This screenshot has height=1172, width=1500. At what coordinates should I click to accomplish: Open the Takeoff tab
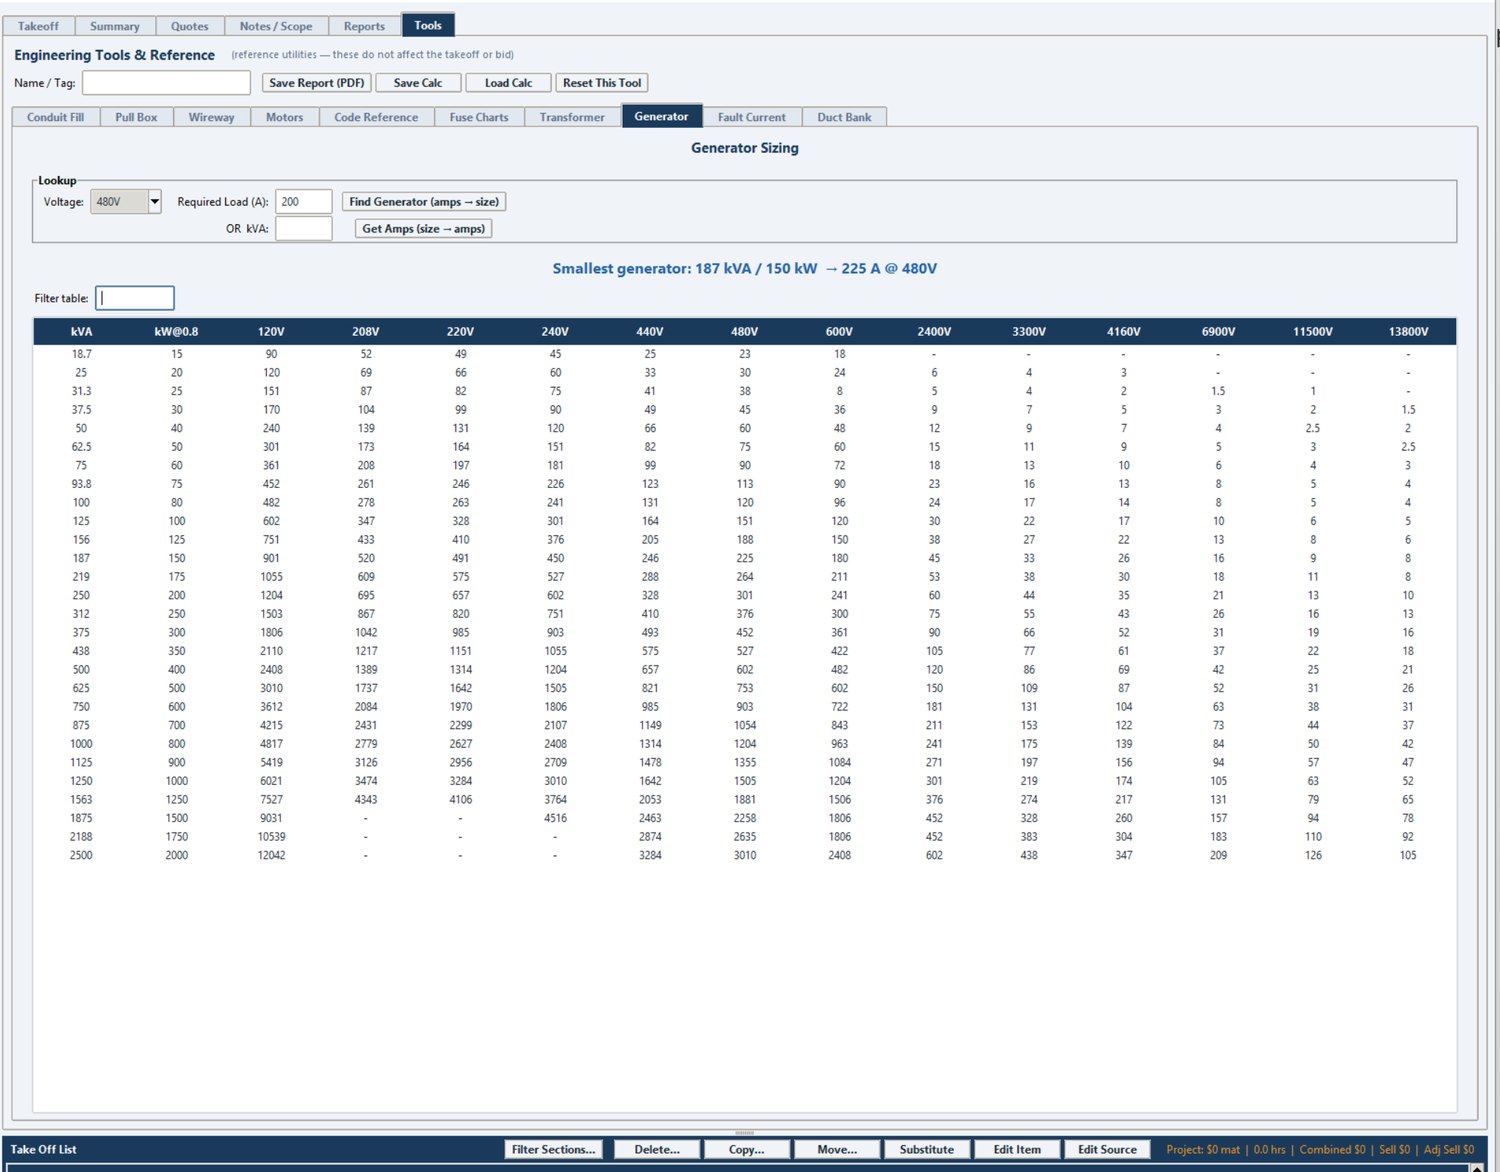(x=38, y=26)
